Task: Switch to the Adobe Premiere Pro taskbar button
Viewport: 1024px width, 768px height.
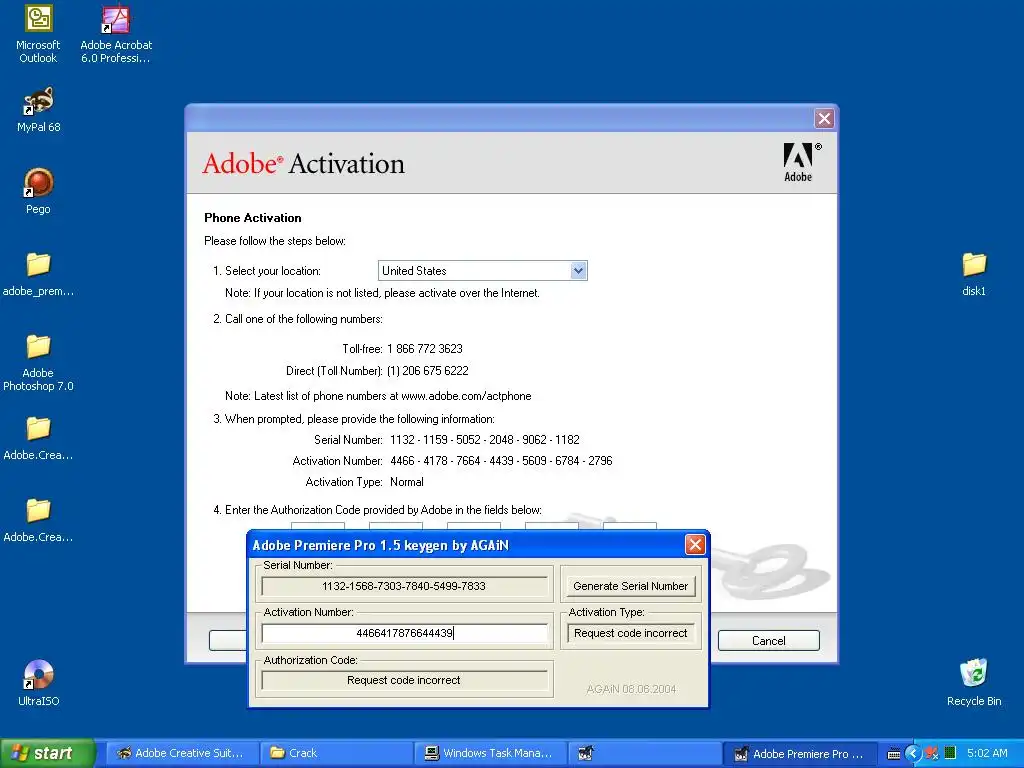Action: 799,753
